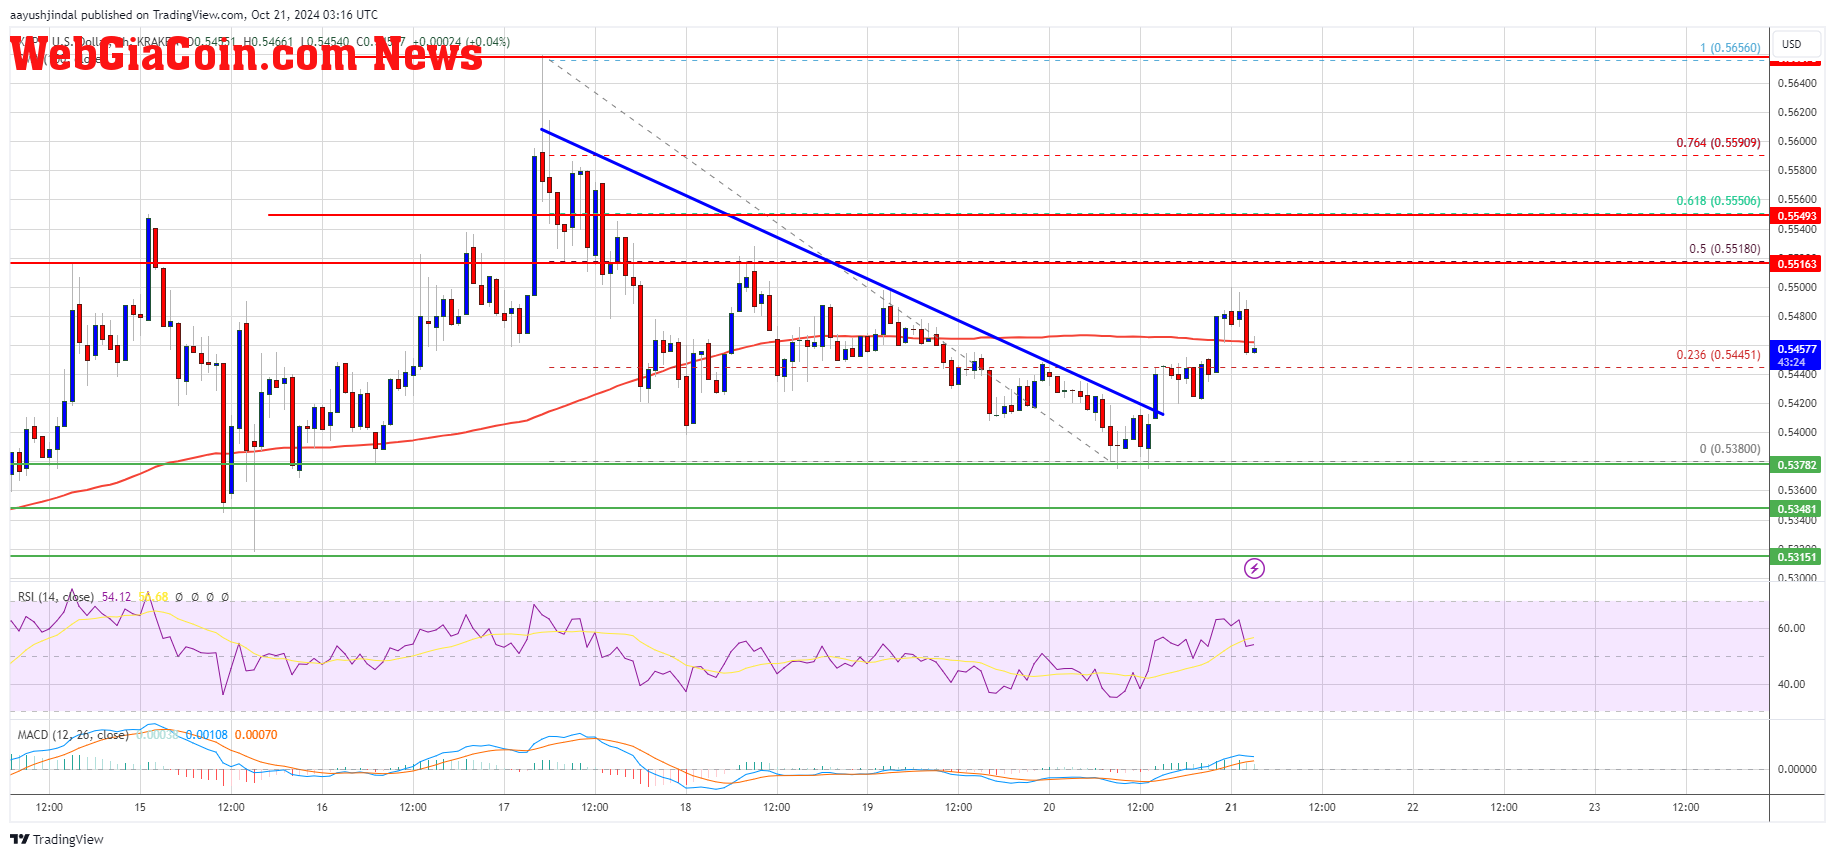Click the RSI value 54.12
Viewport: 1835px width, 857px height.
[x=116, y=597]
